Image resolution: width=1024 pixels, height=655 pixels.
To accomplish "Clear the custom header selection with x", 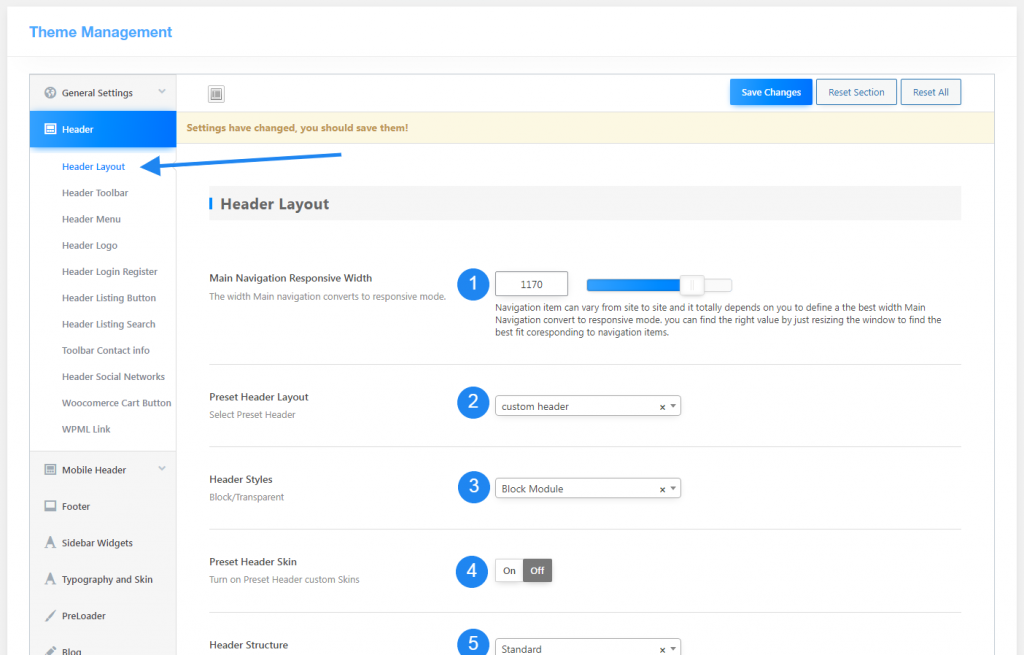I will click(x=662, y=407).
